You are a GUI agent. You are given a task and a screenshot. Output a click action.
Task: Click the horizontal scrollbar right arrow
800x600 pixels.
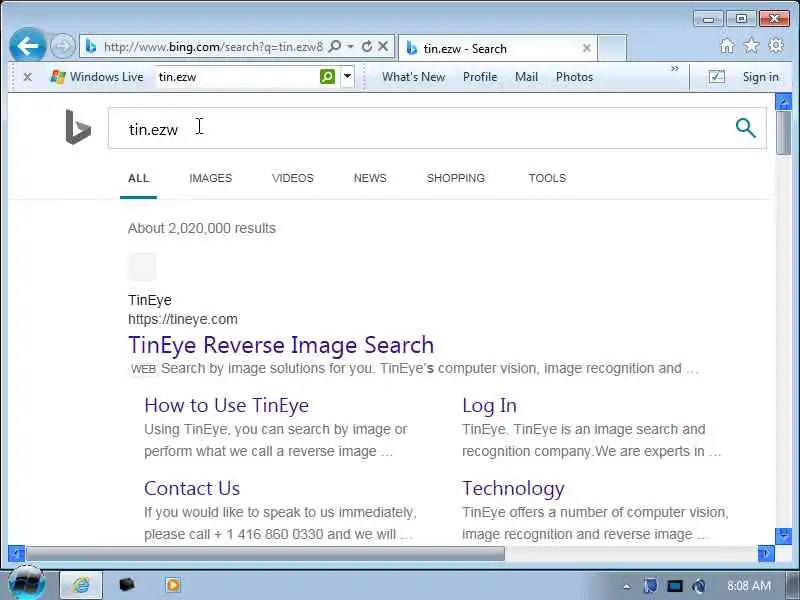coord(766,553)
